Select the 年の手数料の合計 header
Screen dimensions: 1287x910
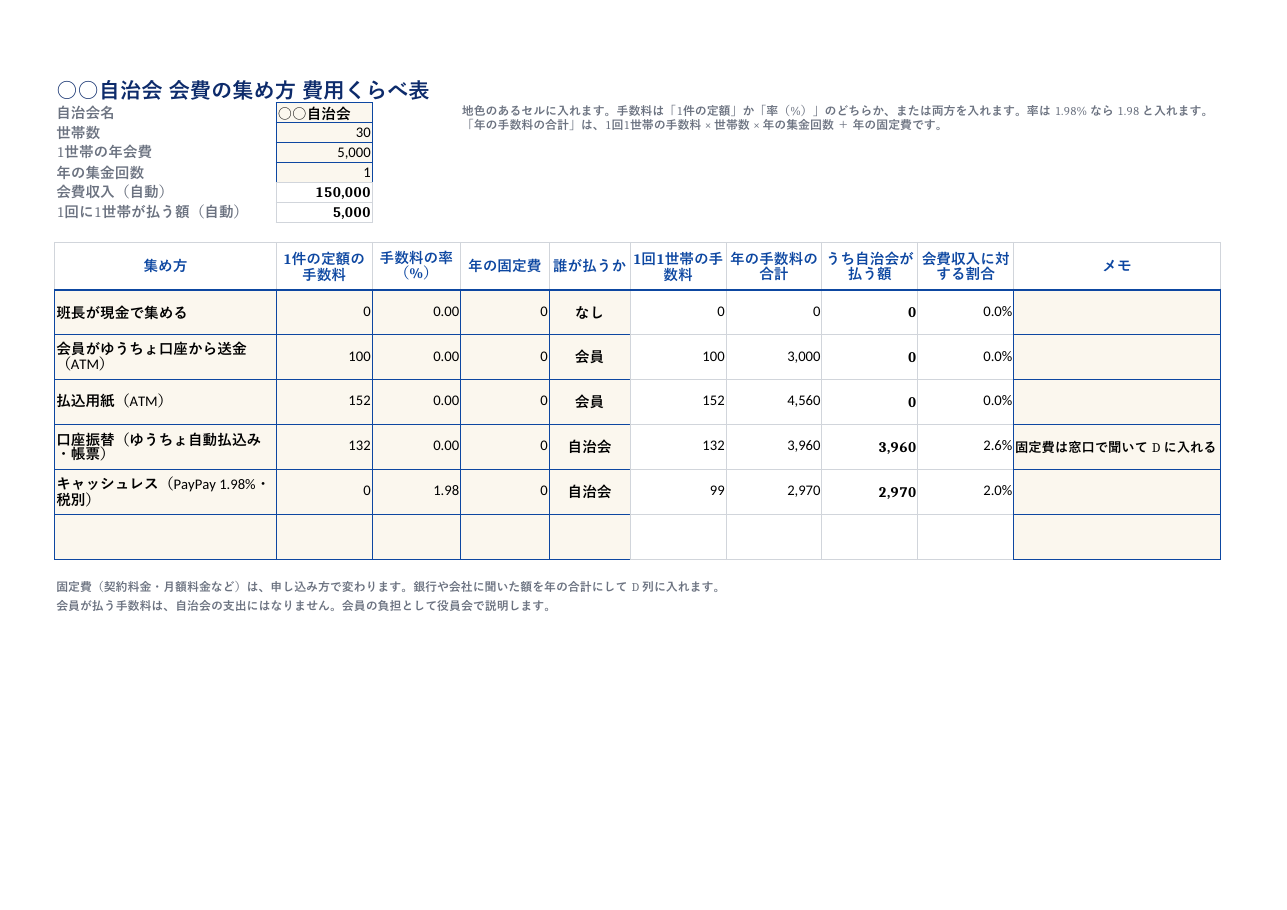click(774, 266)
